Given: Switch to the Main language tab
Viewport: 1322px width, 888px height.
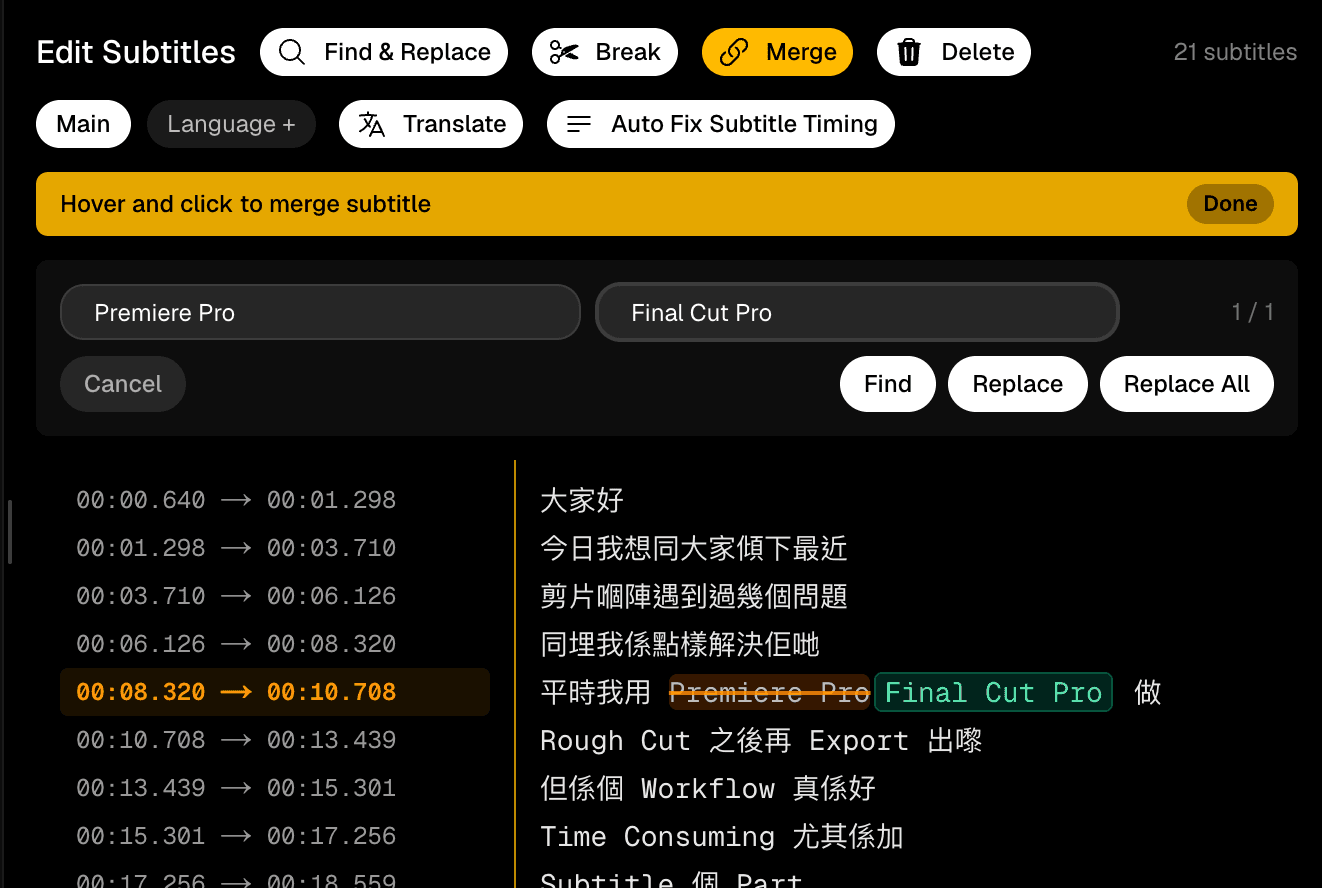Looking at the screenshot, I should tap(83, 124).
